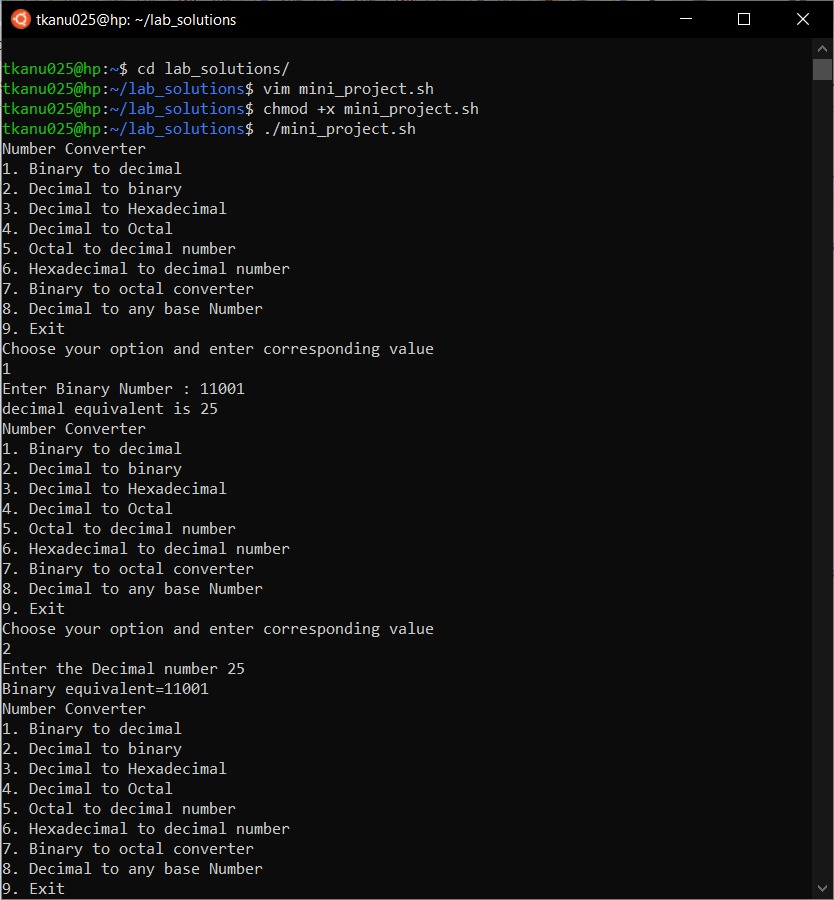Image resolution: width=834 pixels, height=900 pixels.
Task: Select the line 'Decimal to binary'
Action: pos(92,188)
